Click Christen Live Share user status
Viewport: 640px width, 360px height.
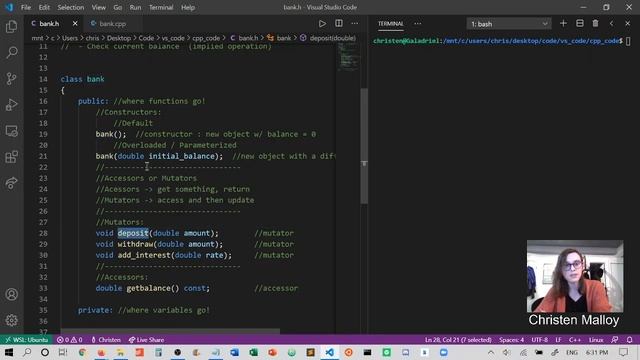pyautogui.click(x=106, y=340)
